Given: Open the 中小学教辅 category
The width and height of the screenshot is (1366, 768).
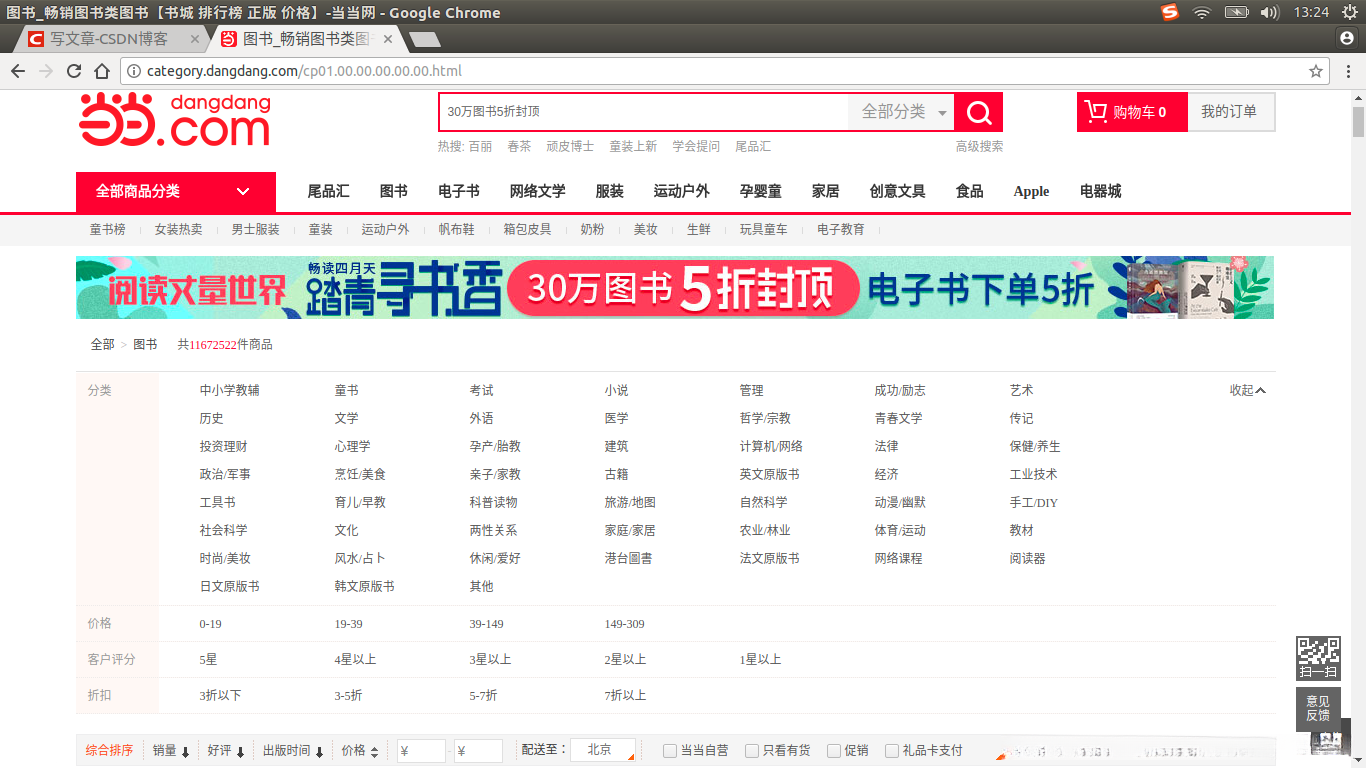Looking at the screenshot, I should tap(229, 391).
